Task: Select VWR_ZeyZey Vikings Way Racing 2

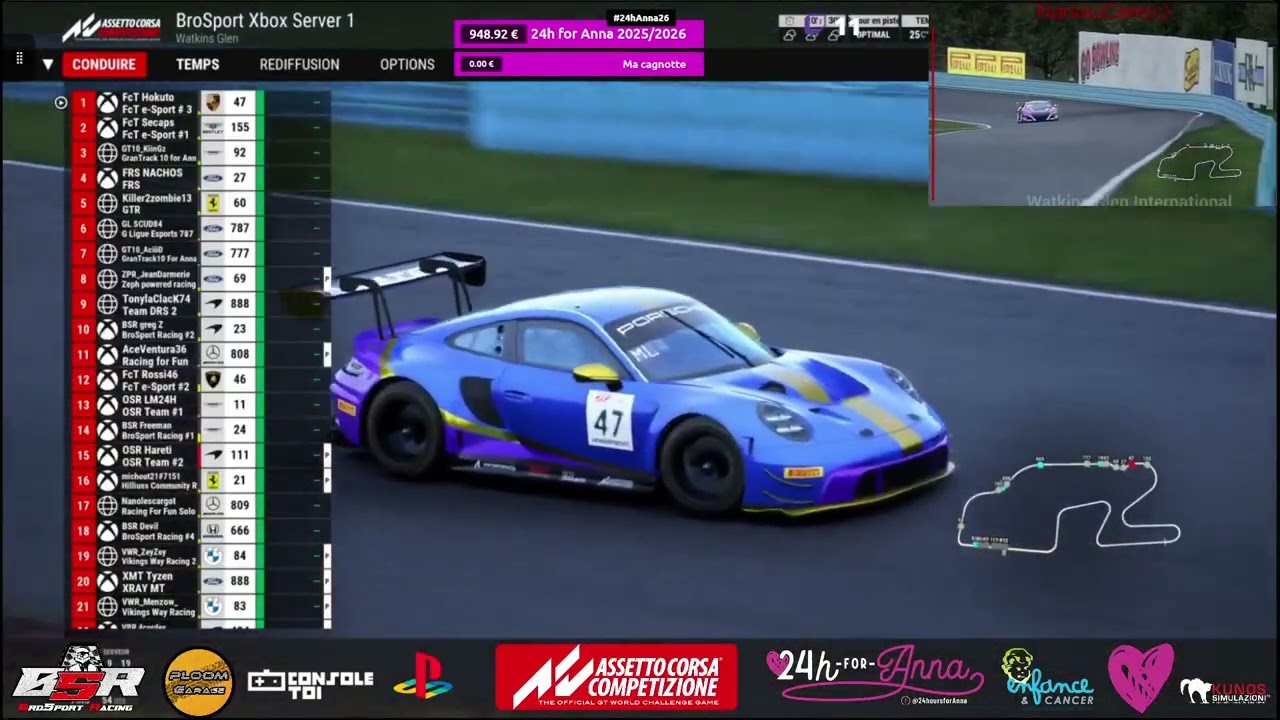Action: 158,556
